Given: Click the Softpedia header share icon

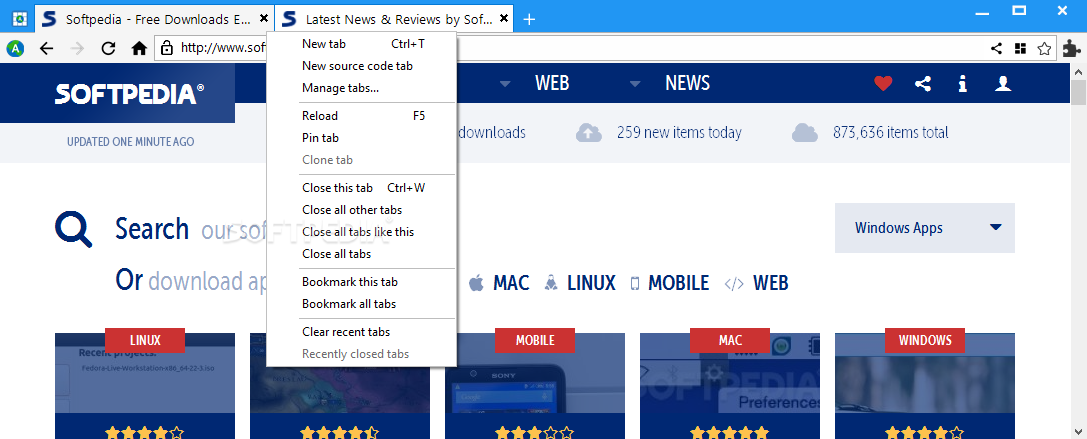Looking at the screenshot, I should [922, 84].
